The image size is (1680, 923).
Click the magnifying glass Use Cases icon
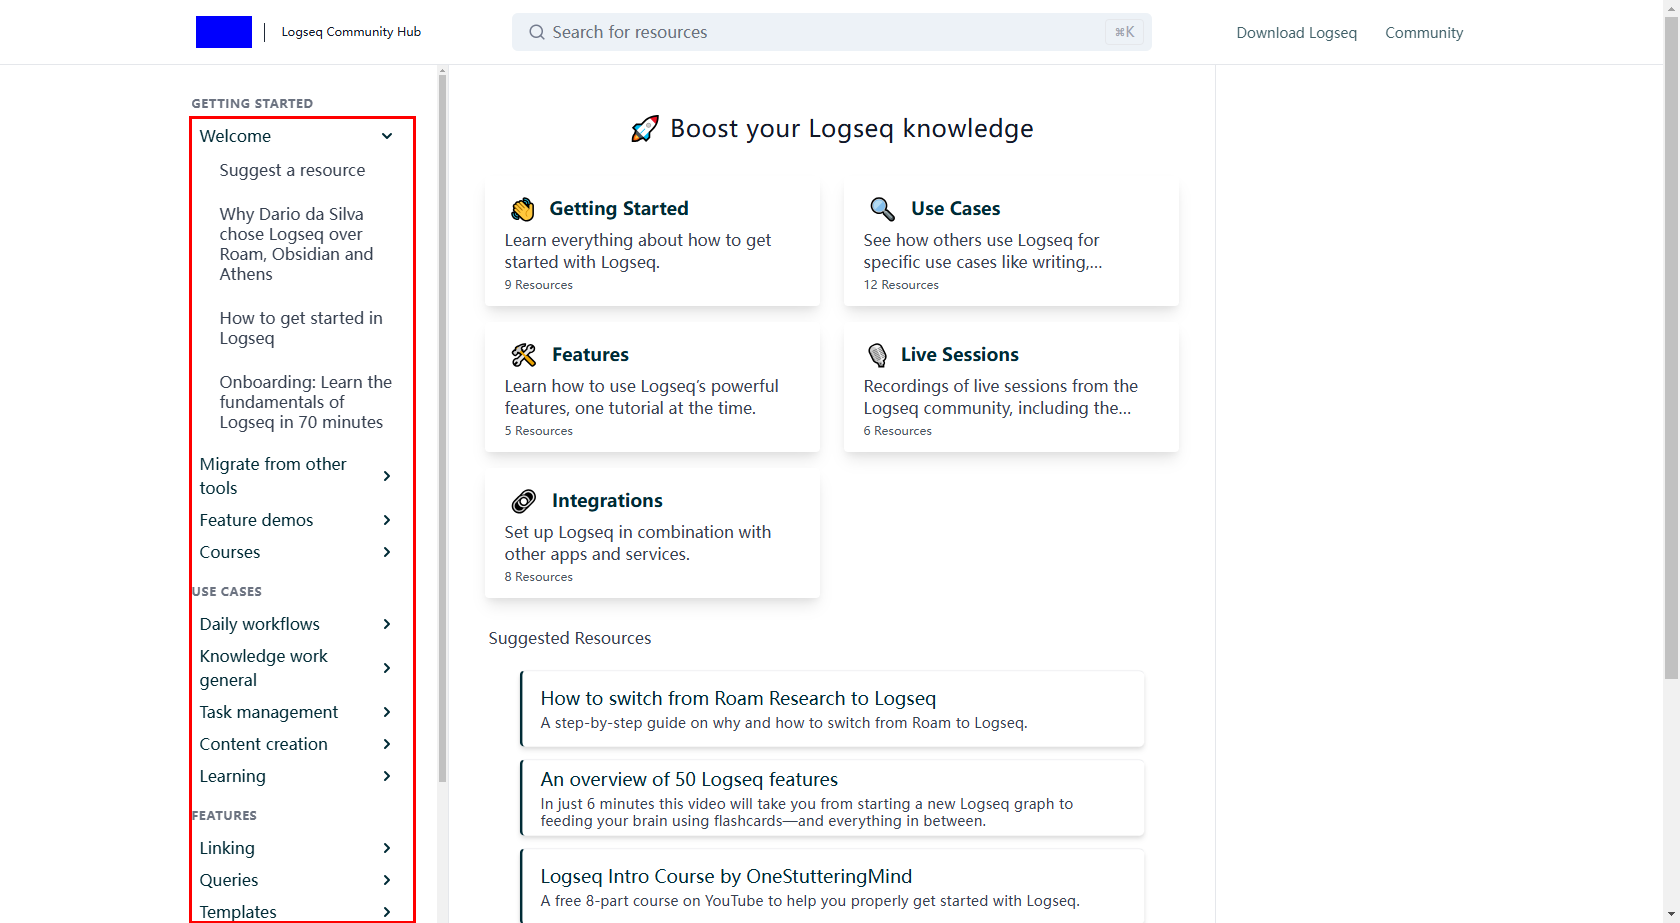point(882,209)
